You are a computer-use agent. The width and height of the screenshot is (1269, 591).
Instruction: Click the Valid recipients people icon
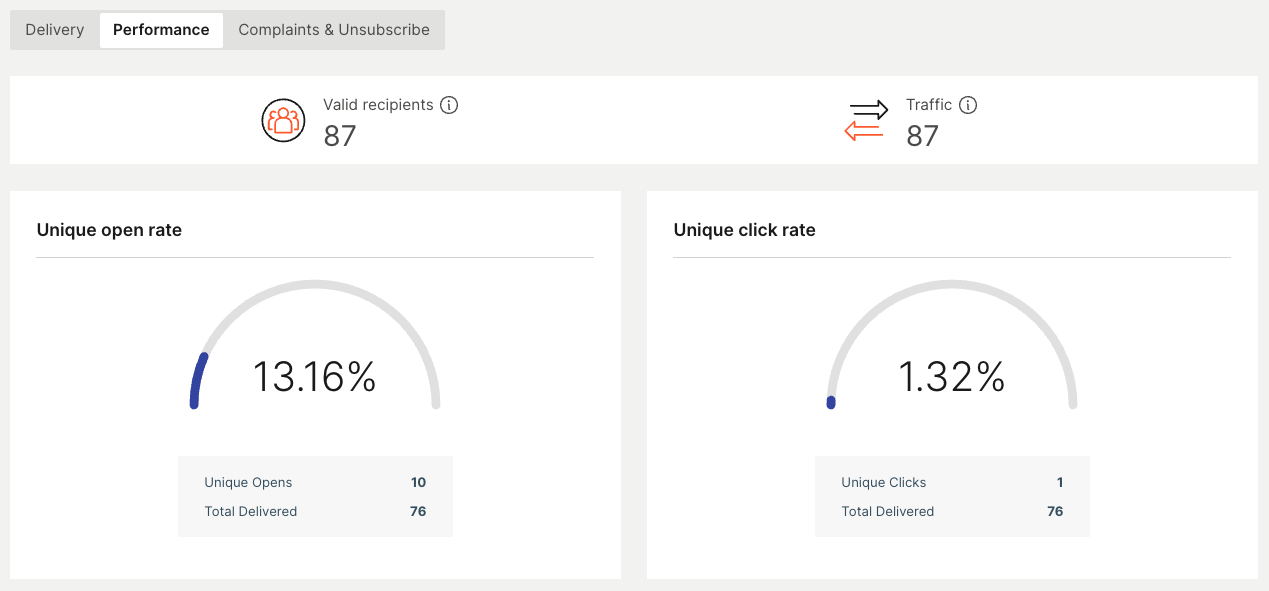283,120
